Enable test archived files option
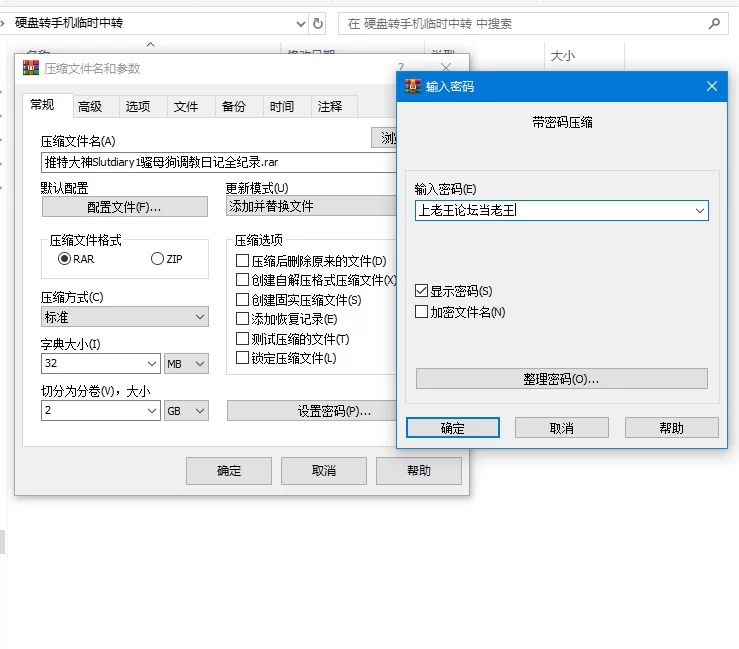This screenshot has height=649, width=739. pos(242,339)
